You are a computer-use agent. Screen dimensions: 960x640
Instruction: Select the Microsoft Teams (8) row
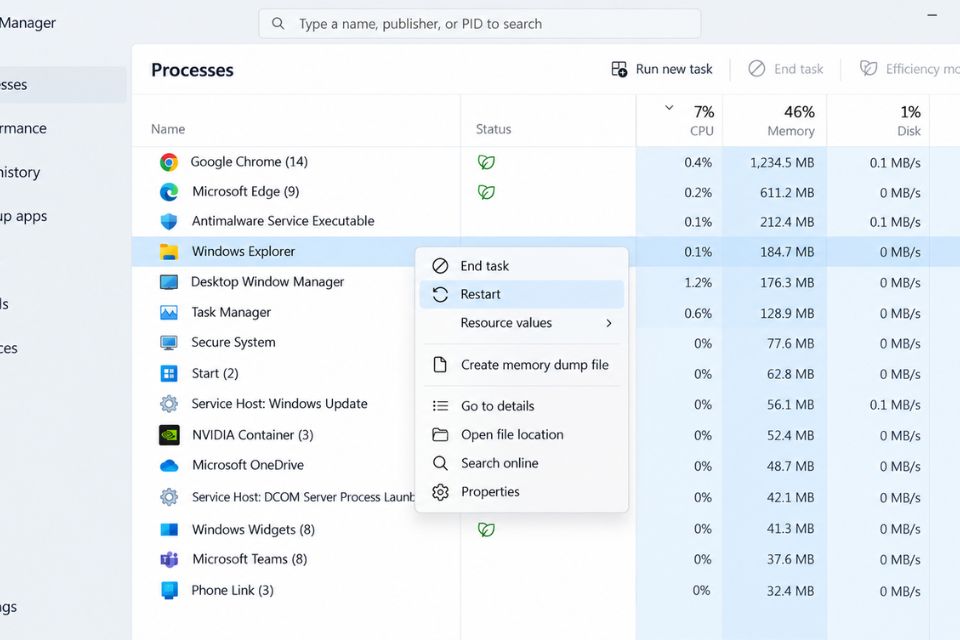tap(546, 560)
